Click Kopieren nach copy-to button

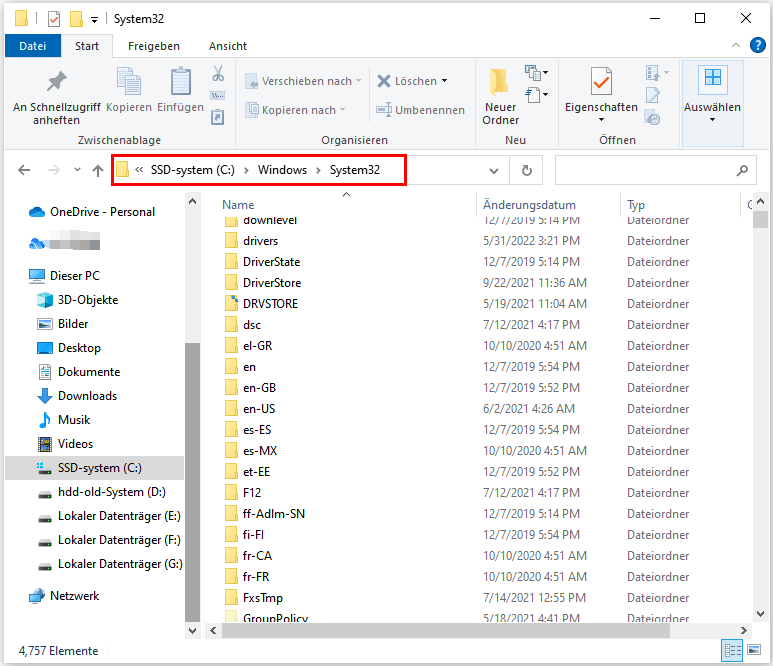(295, 110)
